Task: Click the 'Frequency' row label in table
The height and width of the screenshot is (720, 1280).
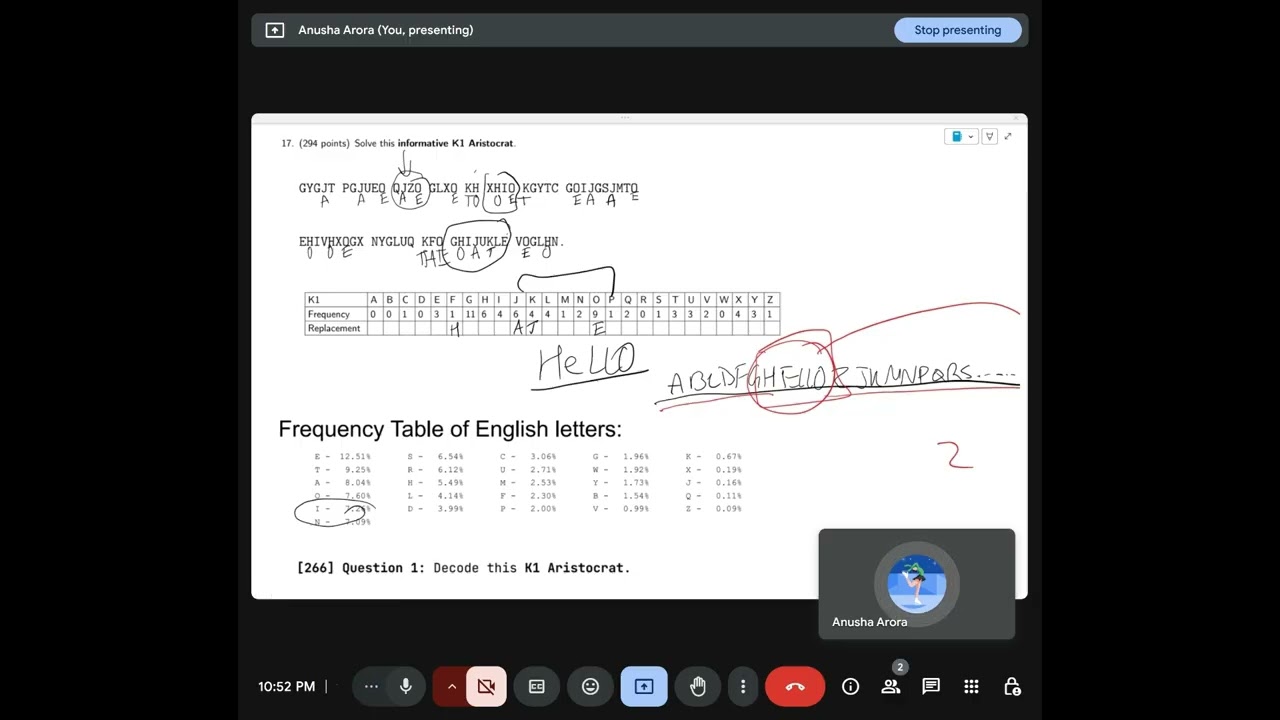Action: pos(329,314)
